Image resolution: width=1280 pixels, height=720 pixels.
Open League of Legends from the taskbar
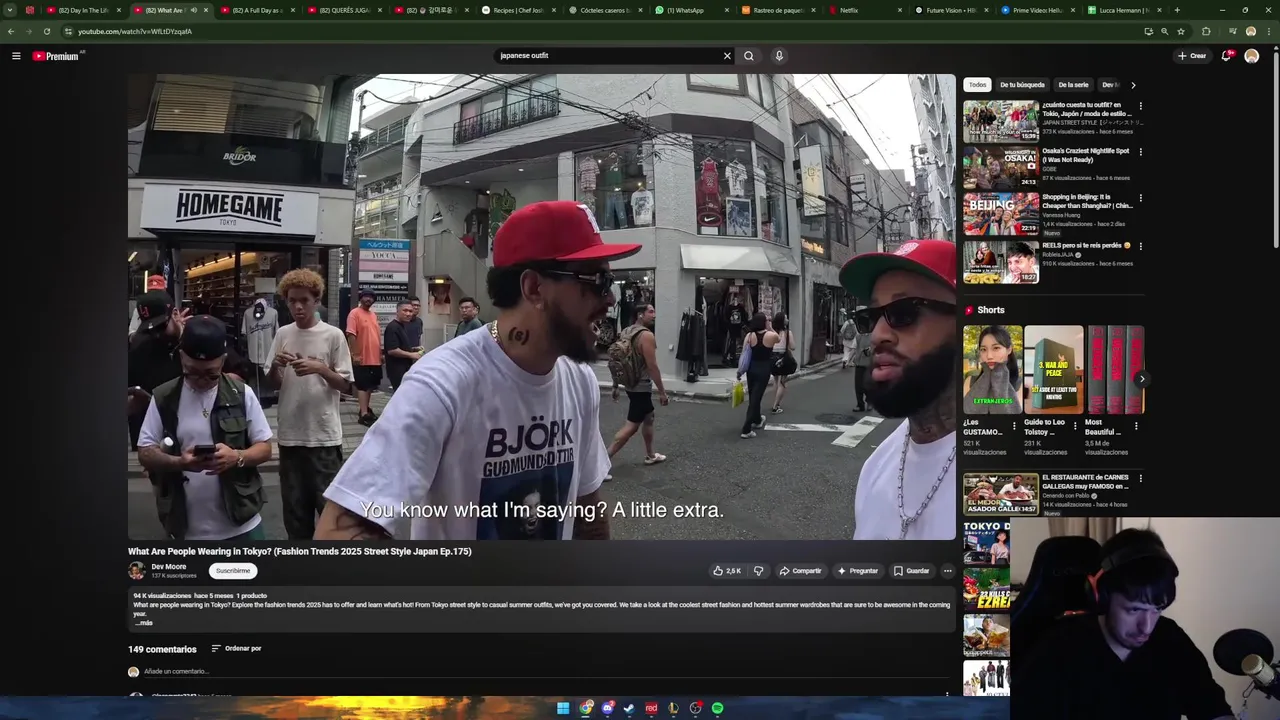pyautogui.click(x=674, y=708)
